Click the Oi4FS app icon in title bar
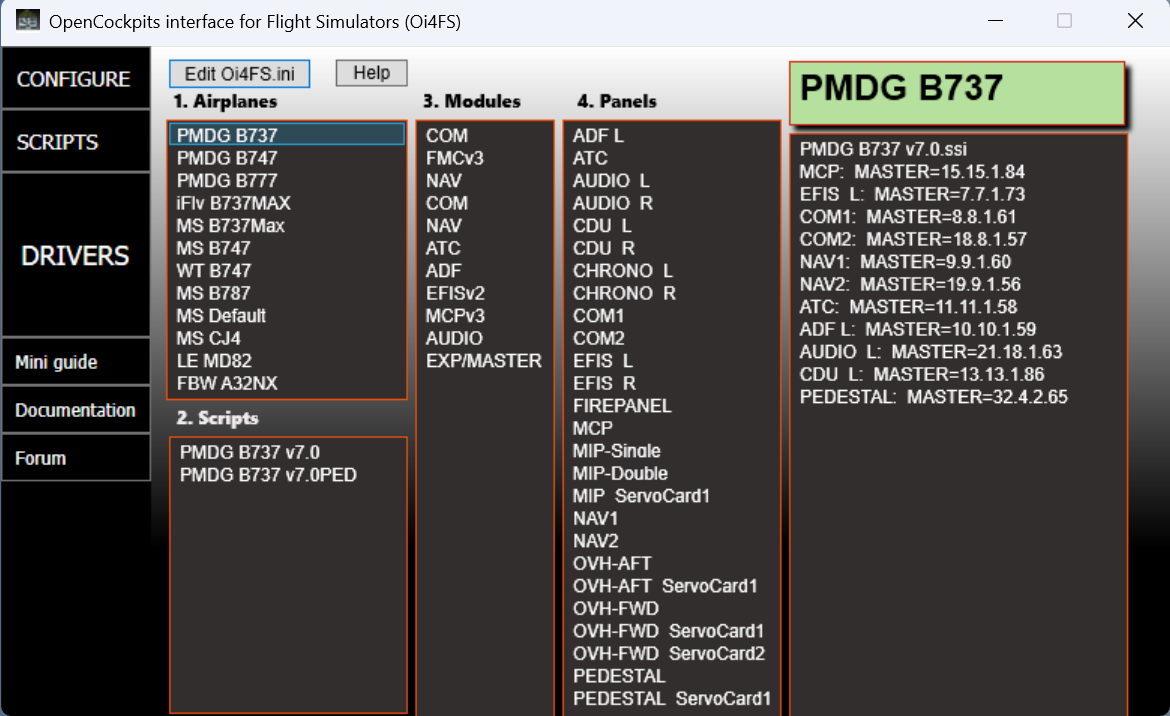1170x716 pixels. click(x=28, y=20)
